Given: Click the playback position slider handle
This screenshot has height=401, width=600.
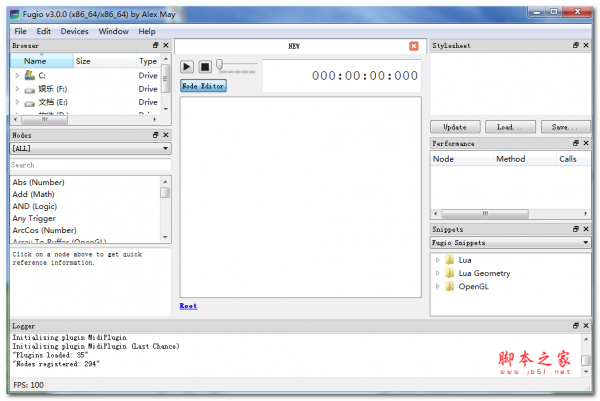Looking at the screenshot, I should 219,64.
